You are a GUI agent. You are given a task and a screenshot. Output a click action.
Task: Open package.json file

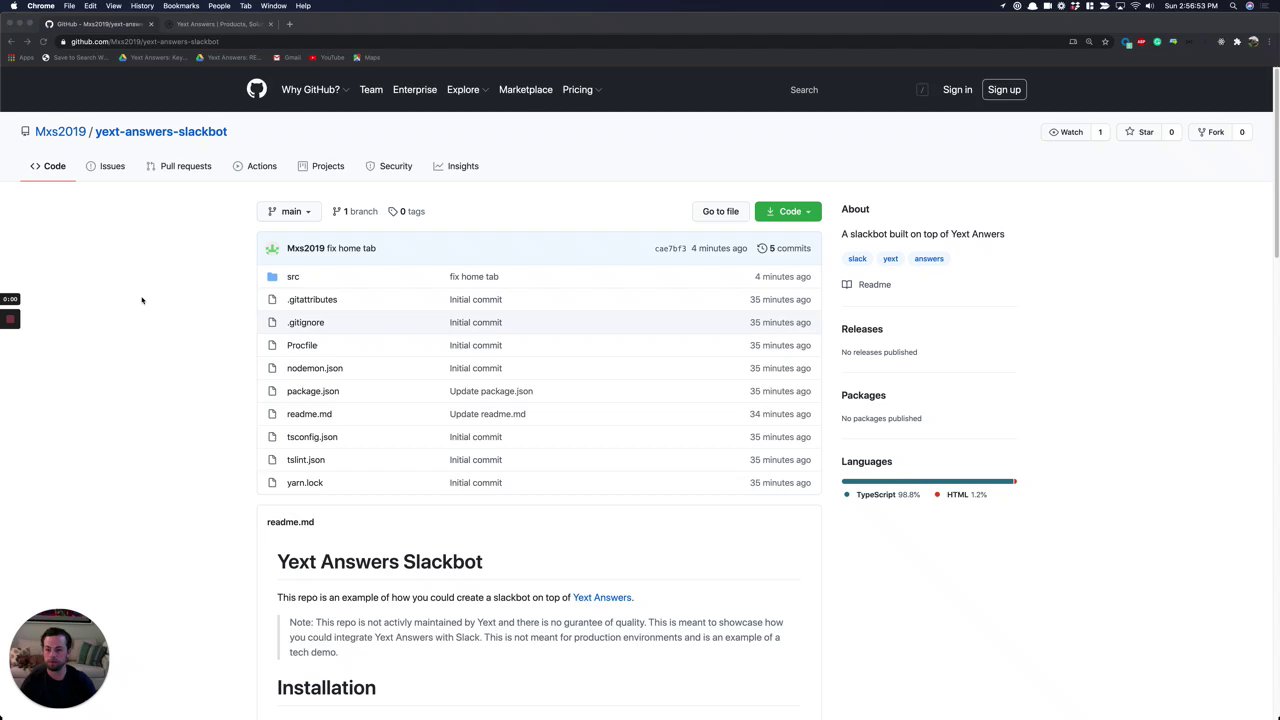(313, 392)
